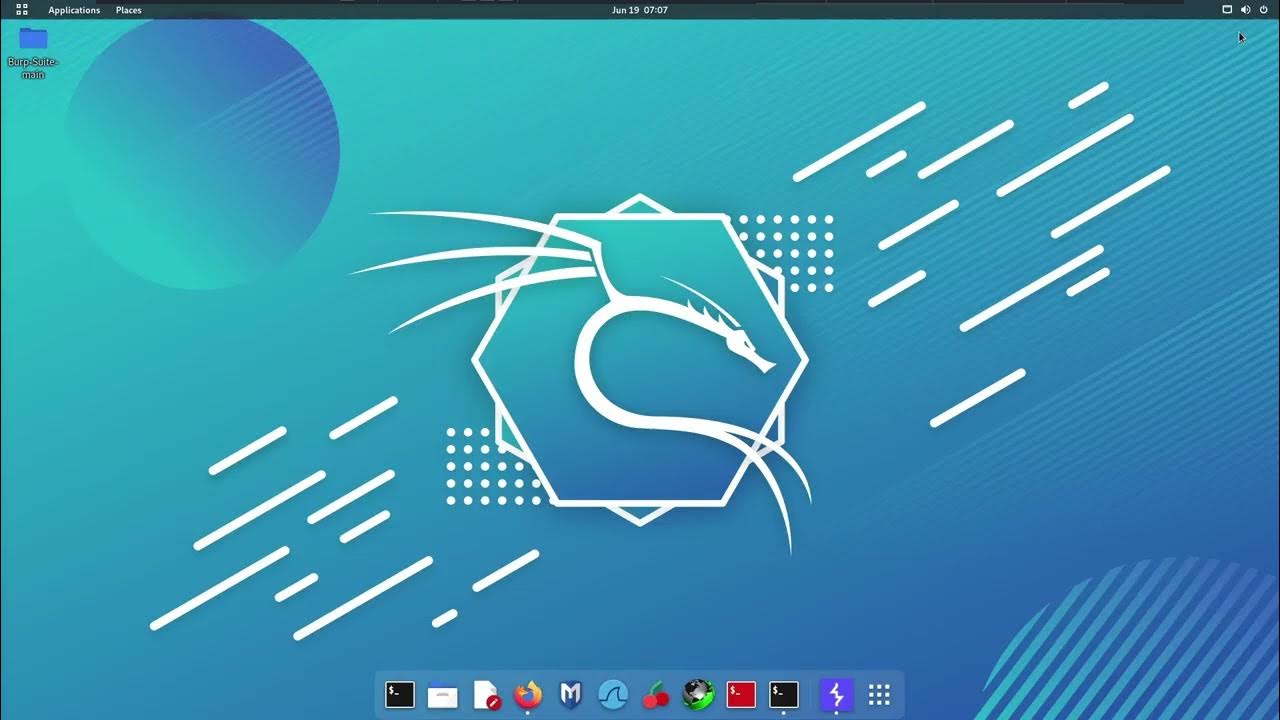The height and width of the screenshot is (720, 1280).
Task: Show all applications grid
Action: click(x=879, y=694)
